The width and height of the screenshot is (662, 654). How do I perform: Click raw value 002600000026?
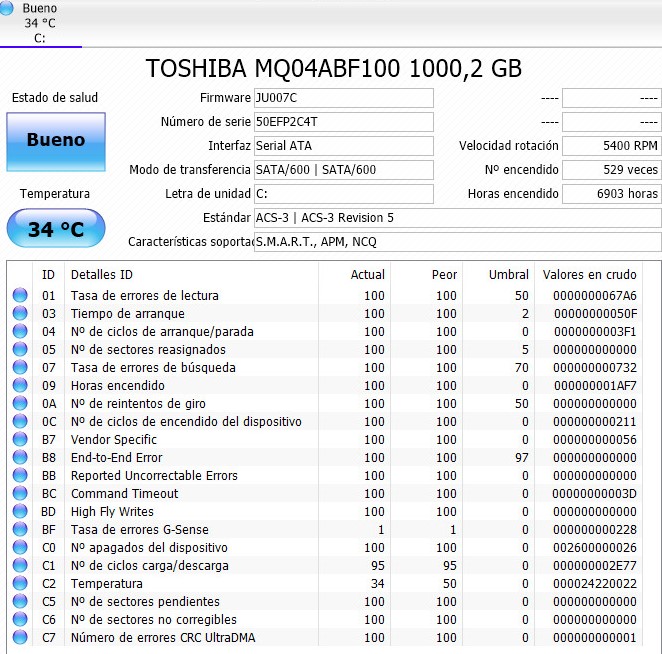(x=594, y=548)
